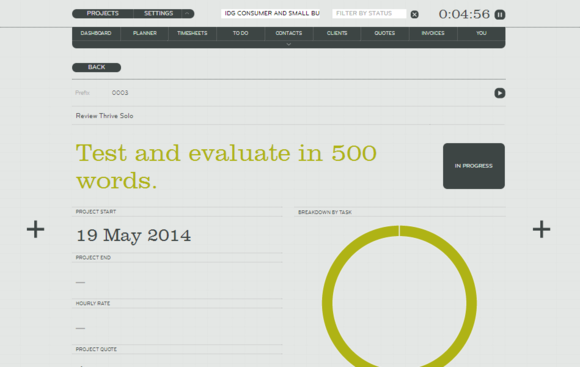Click the plus icon on the right side
580x367 pixels.
click(x=541, y=229)
